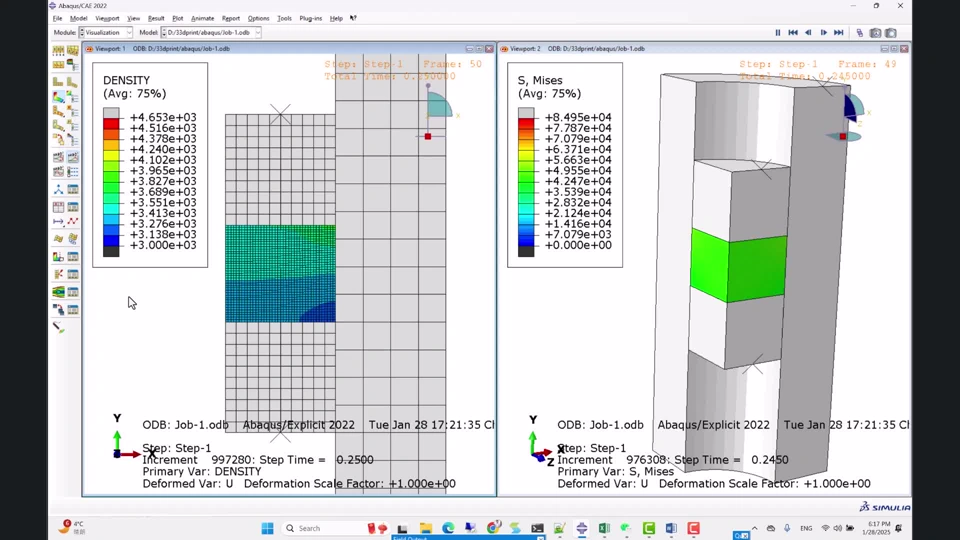Viewport: 960px width, 540px height.
Task: Create coordinate system tool
Action: pyautogui.click(x=58, y=189)
